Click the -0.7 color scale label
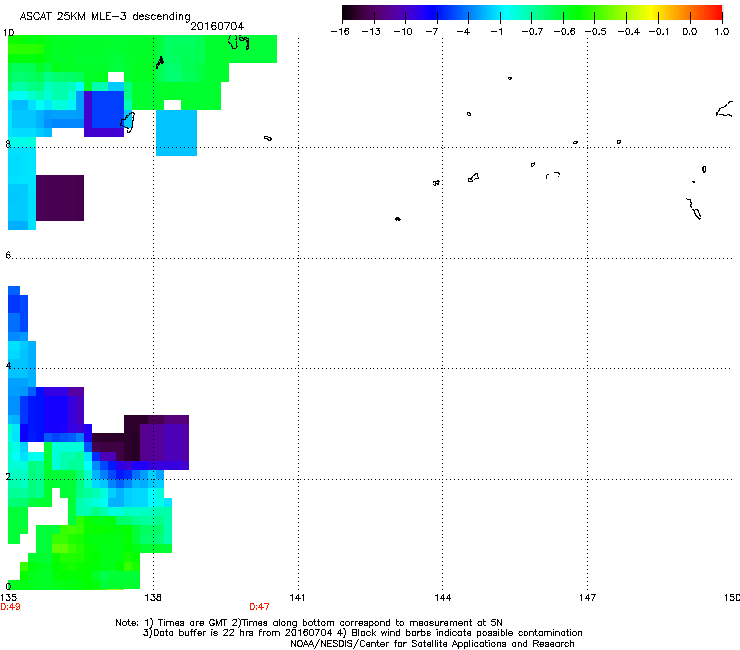Viewport: 740px width, 650px height. tap(532, 32)
